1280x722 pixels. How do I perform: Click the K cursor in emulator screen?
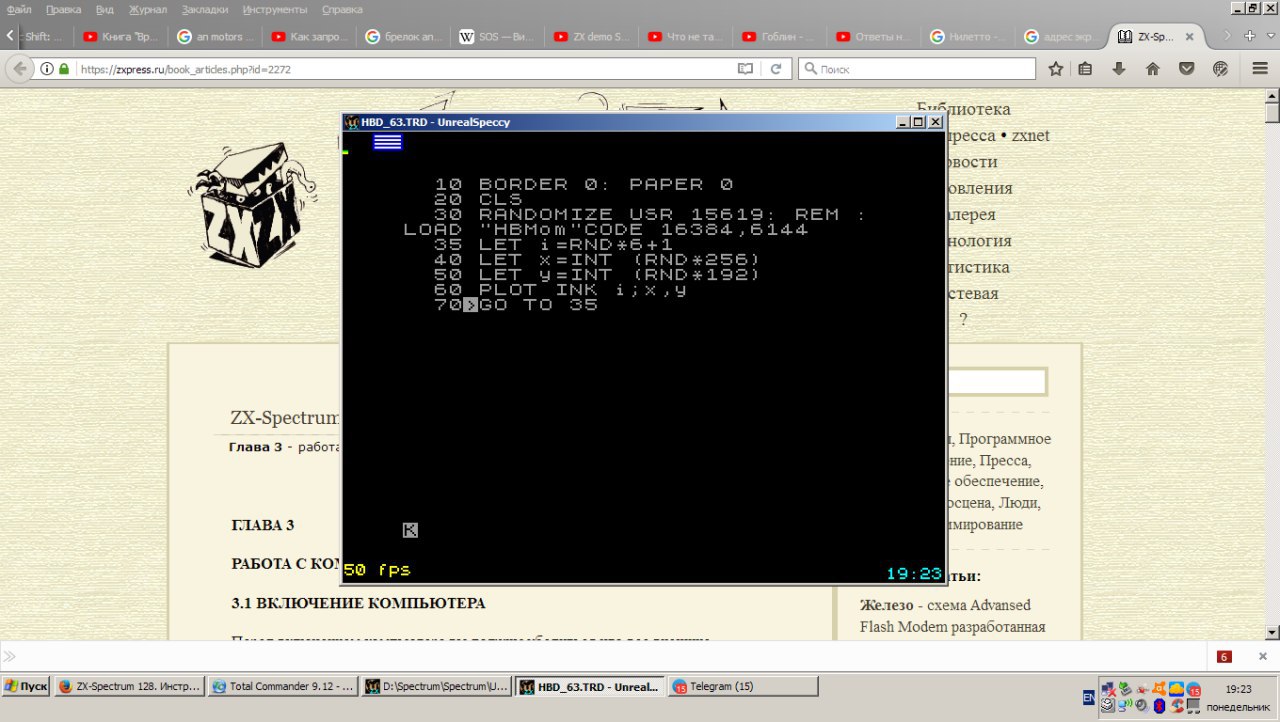click(410, 530)
